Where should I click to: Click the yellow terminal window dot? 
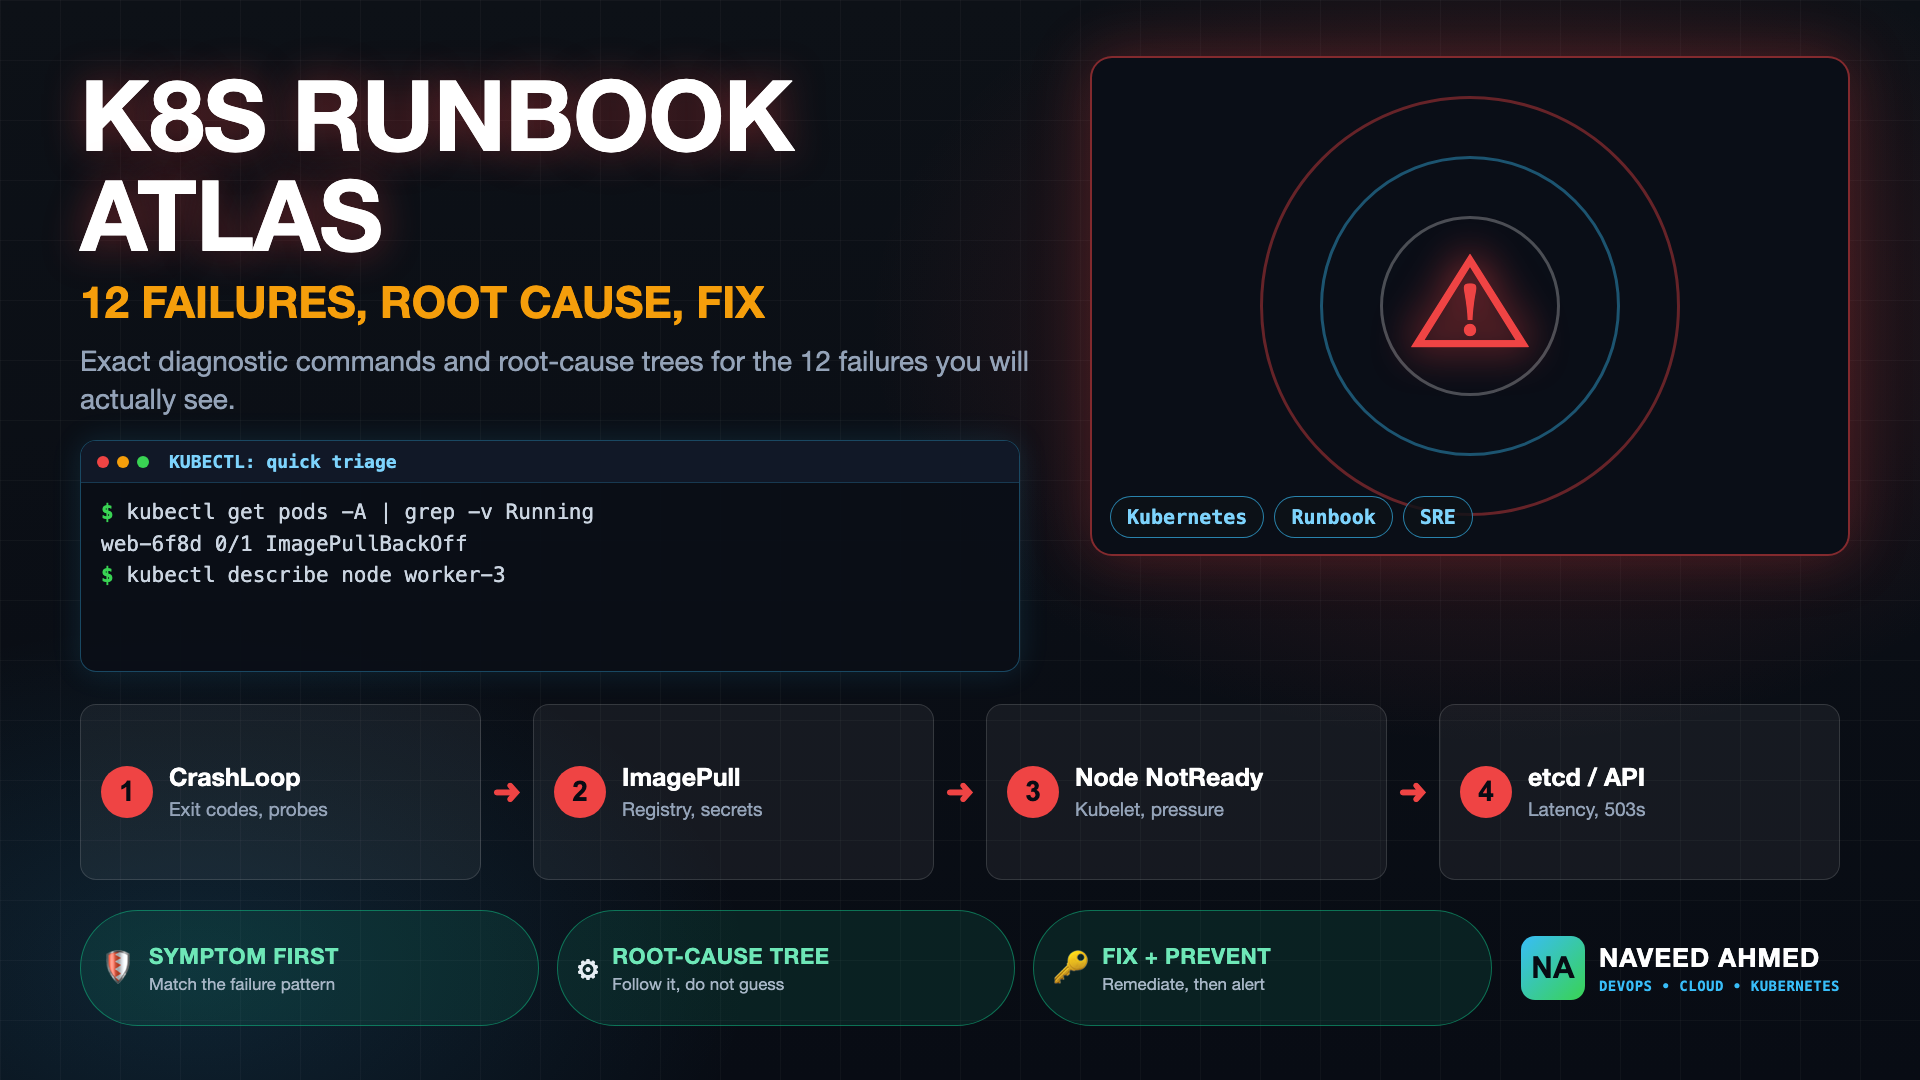pos(123,462)
